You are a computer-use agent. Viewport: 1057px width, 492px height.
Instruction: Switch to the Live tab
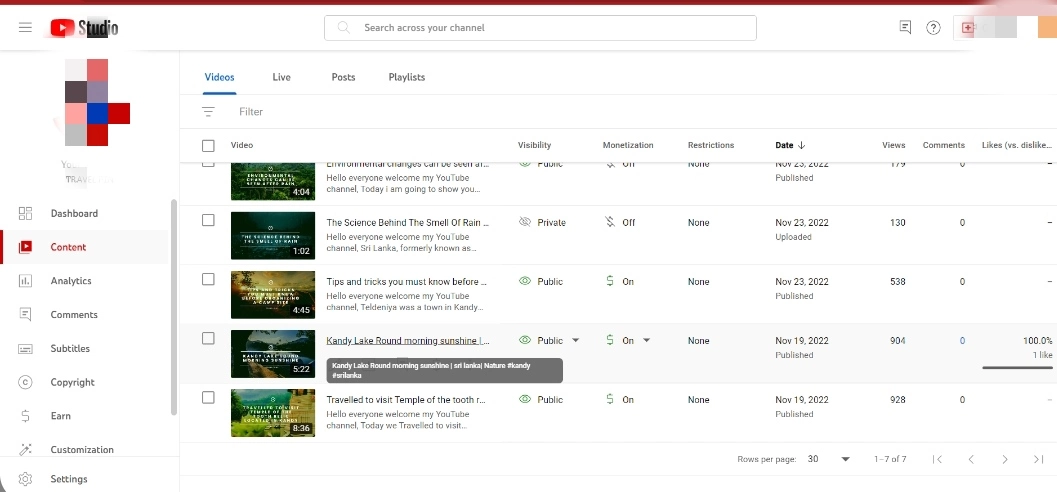click(x=281, y=78)
